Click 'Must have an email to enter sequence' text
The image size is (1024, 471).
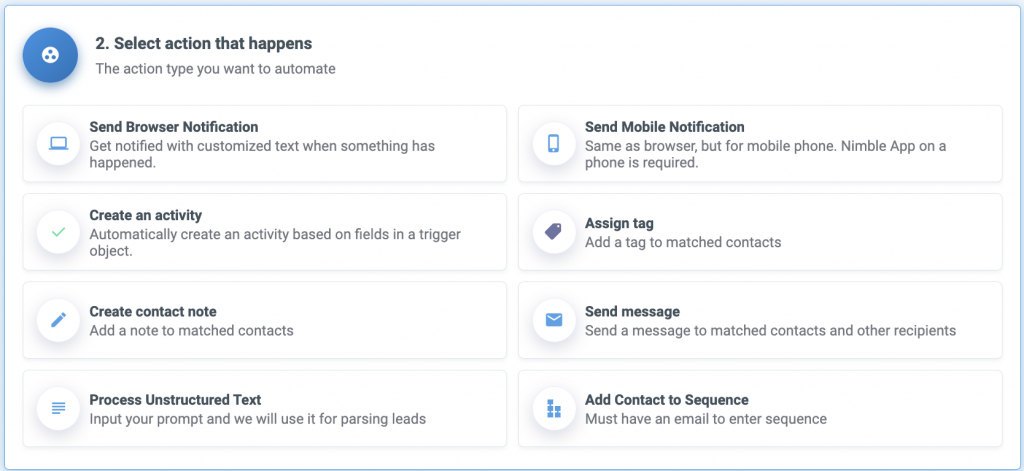point(706,419)
